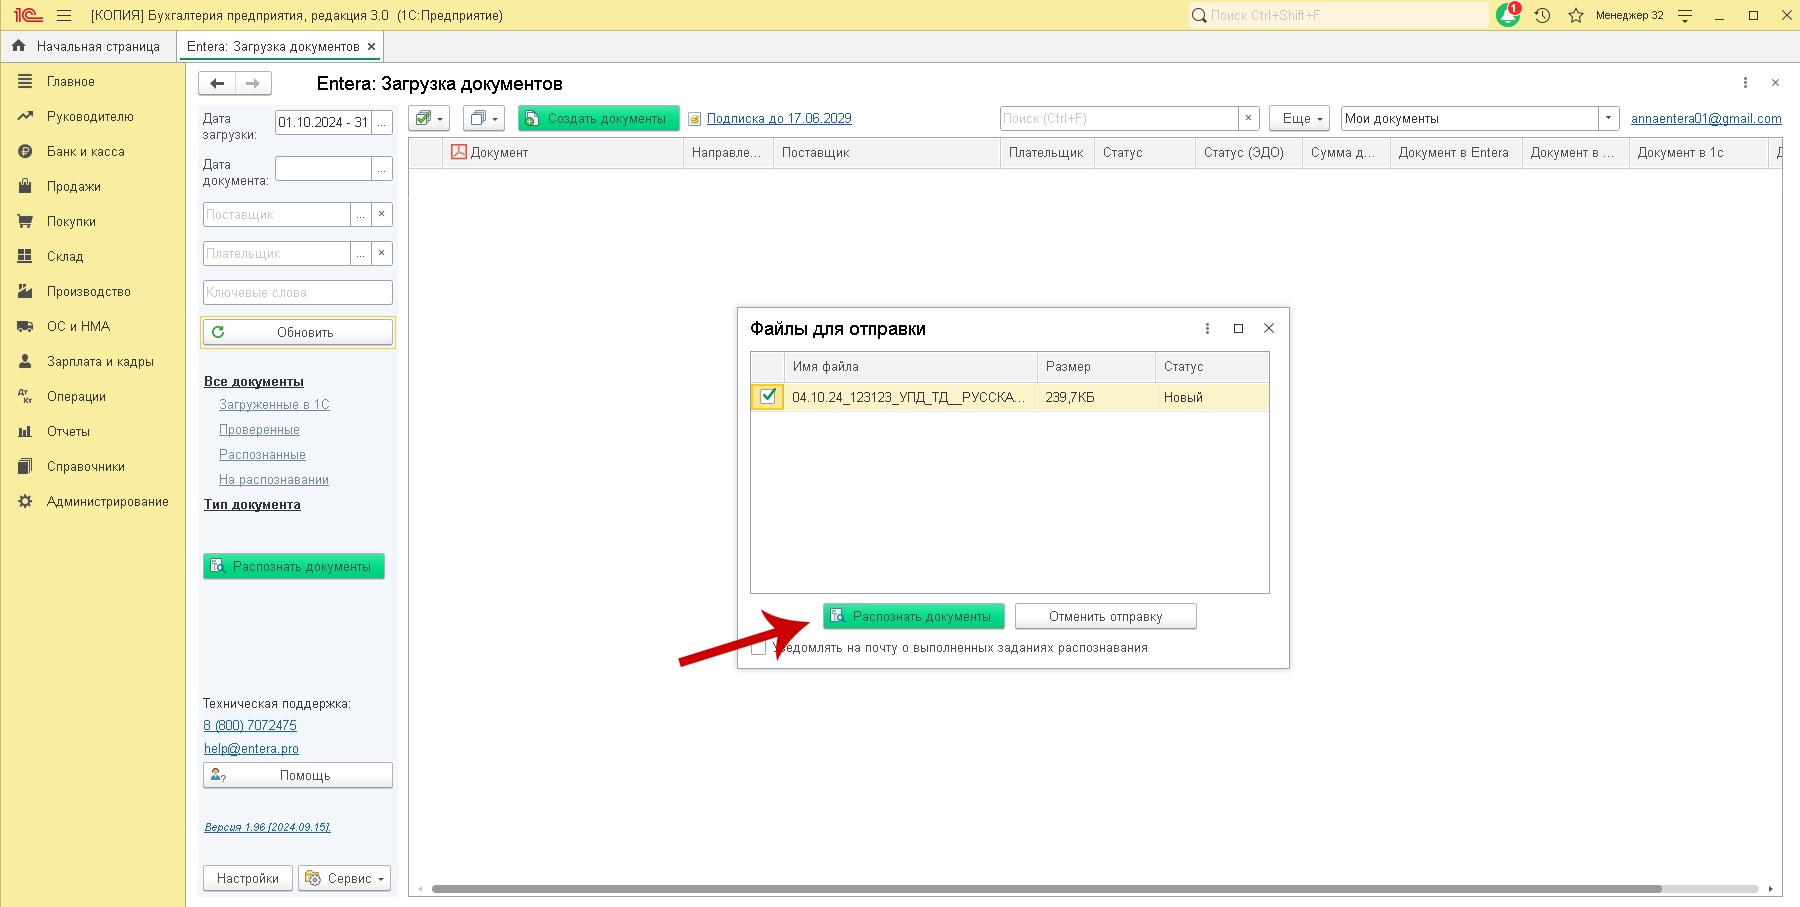Toggle email notification checkbox in dialog
The height and width of the screenshot is (907, 1800).
coord(760,648)
